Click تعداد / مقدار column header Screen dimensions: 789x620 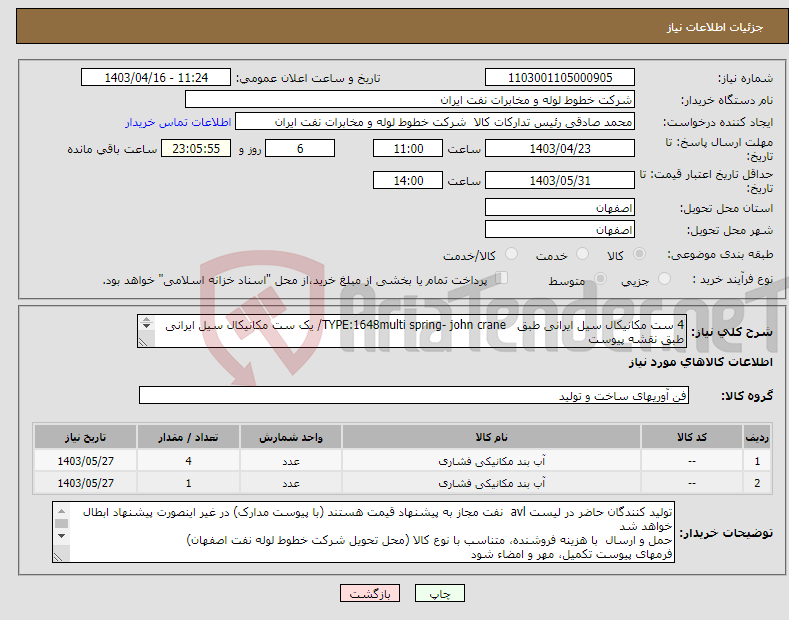(x=188, y=437)
